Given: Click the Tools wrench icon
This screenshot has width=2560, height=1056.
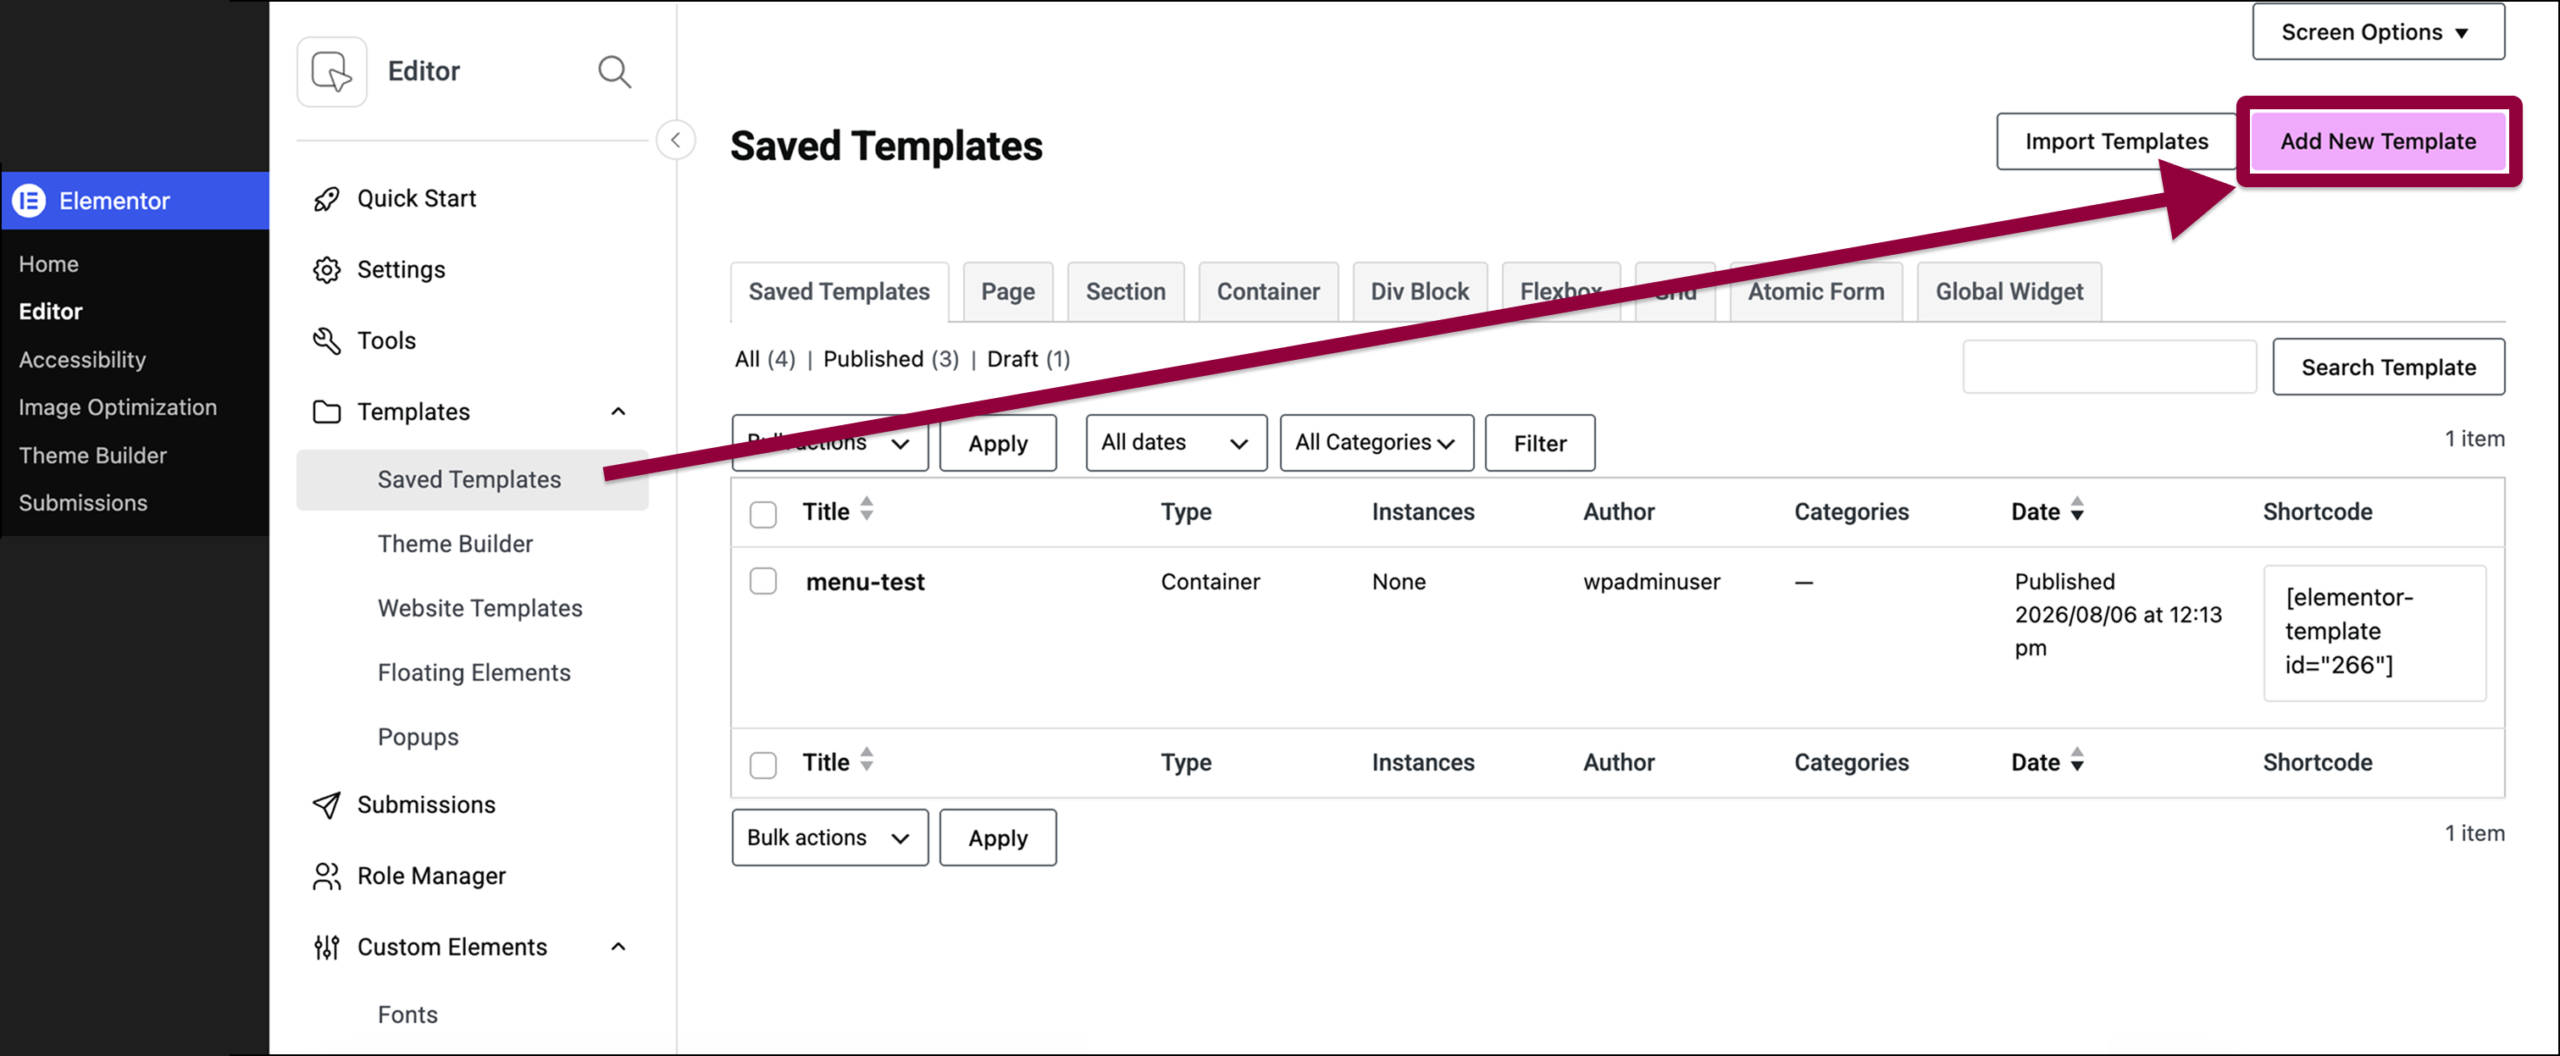Looking at the screenshot, I should tap(326, 341).
